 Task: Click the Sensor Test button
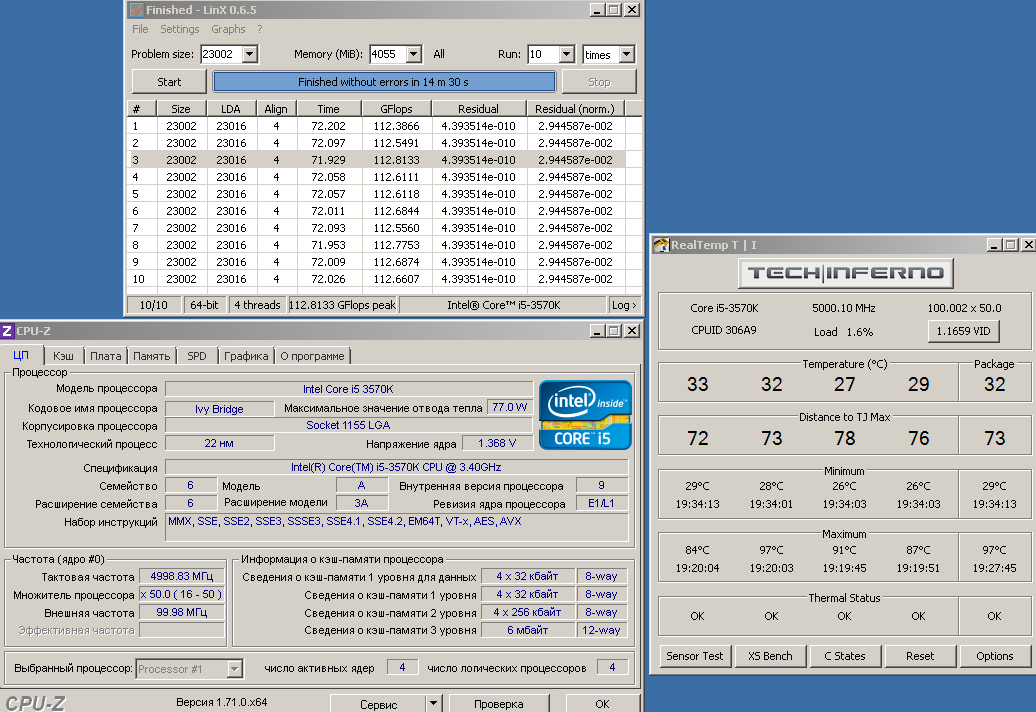(695, 656)
